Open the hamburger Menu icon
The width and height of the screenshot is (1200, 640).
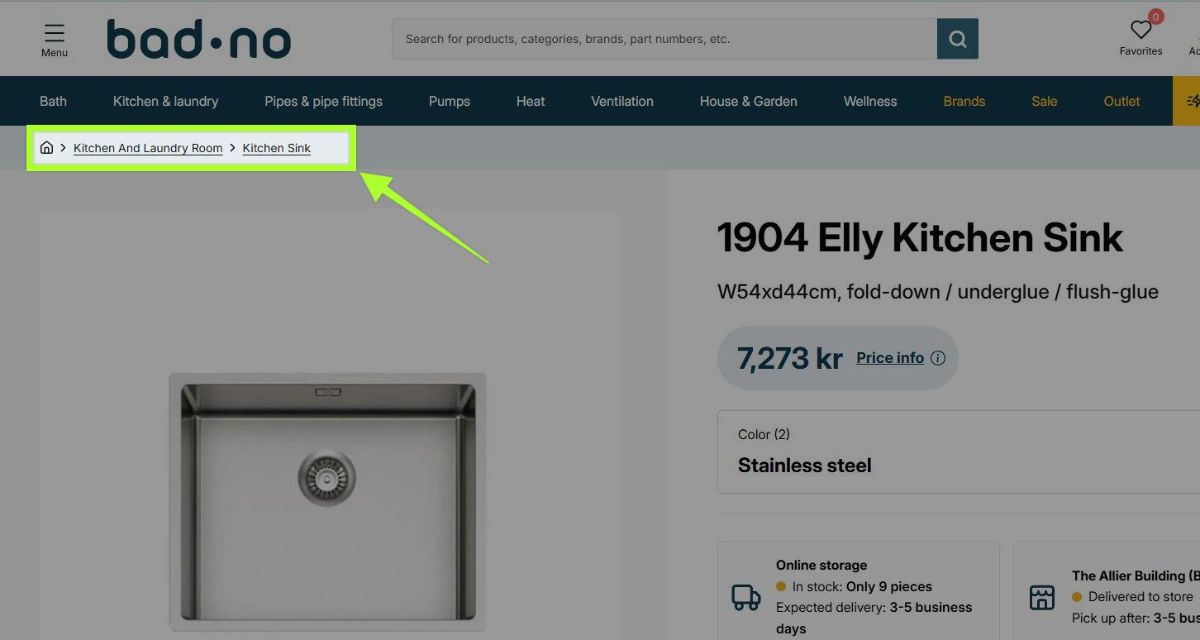coord(54,34)
